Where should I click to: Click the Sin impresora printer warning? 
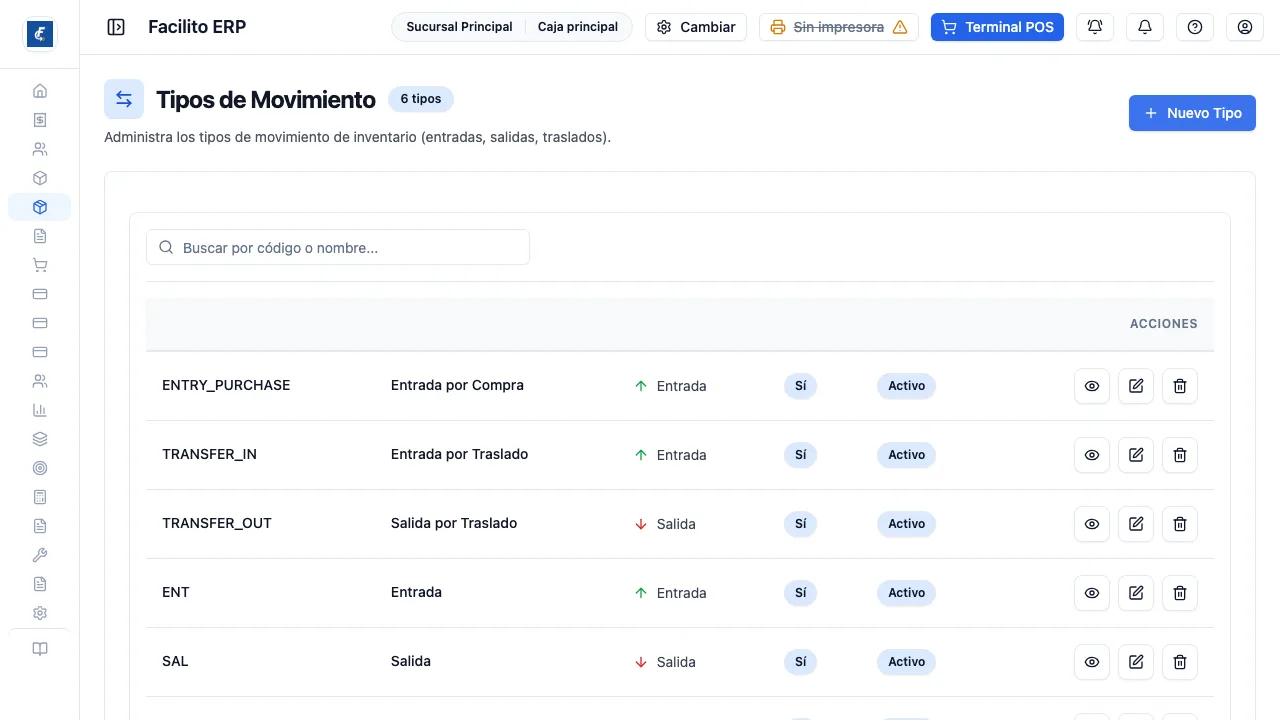839,27
